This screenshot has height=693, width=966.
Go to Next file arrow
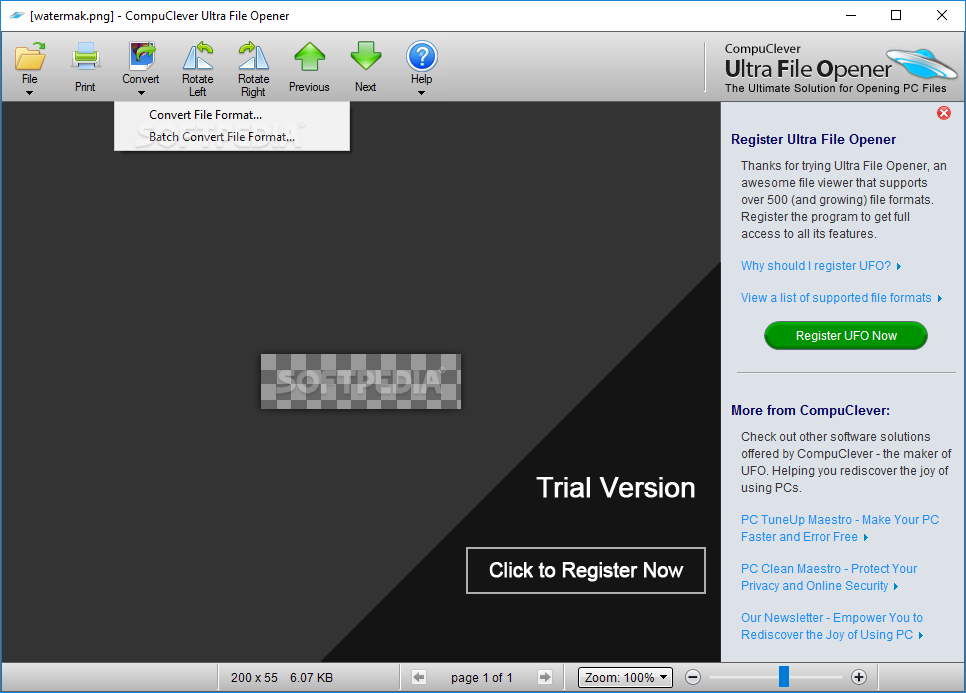point(366,57)
